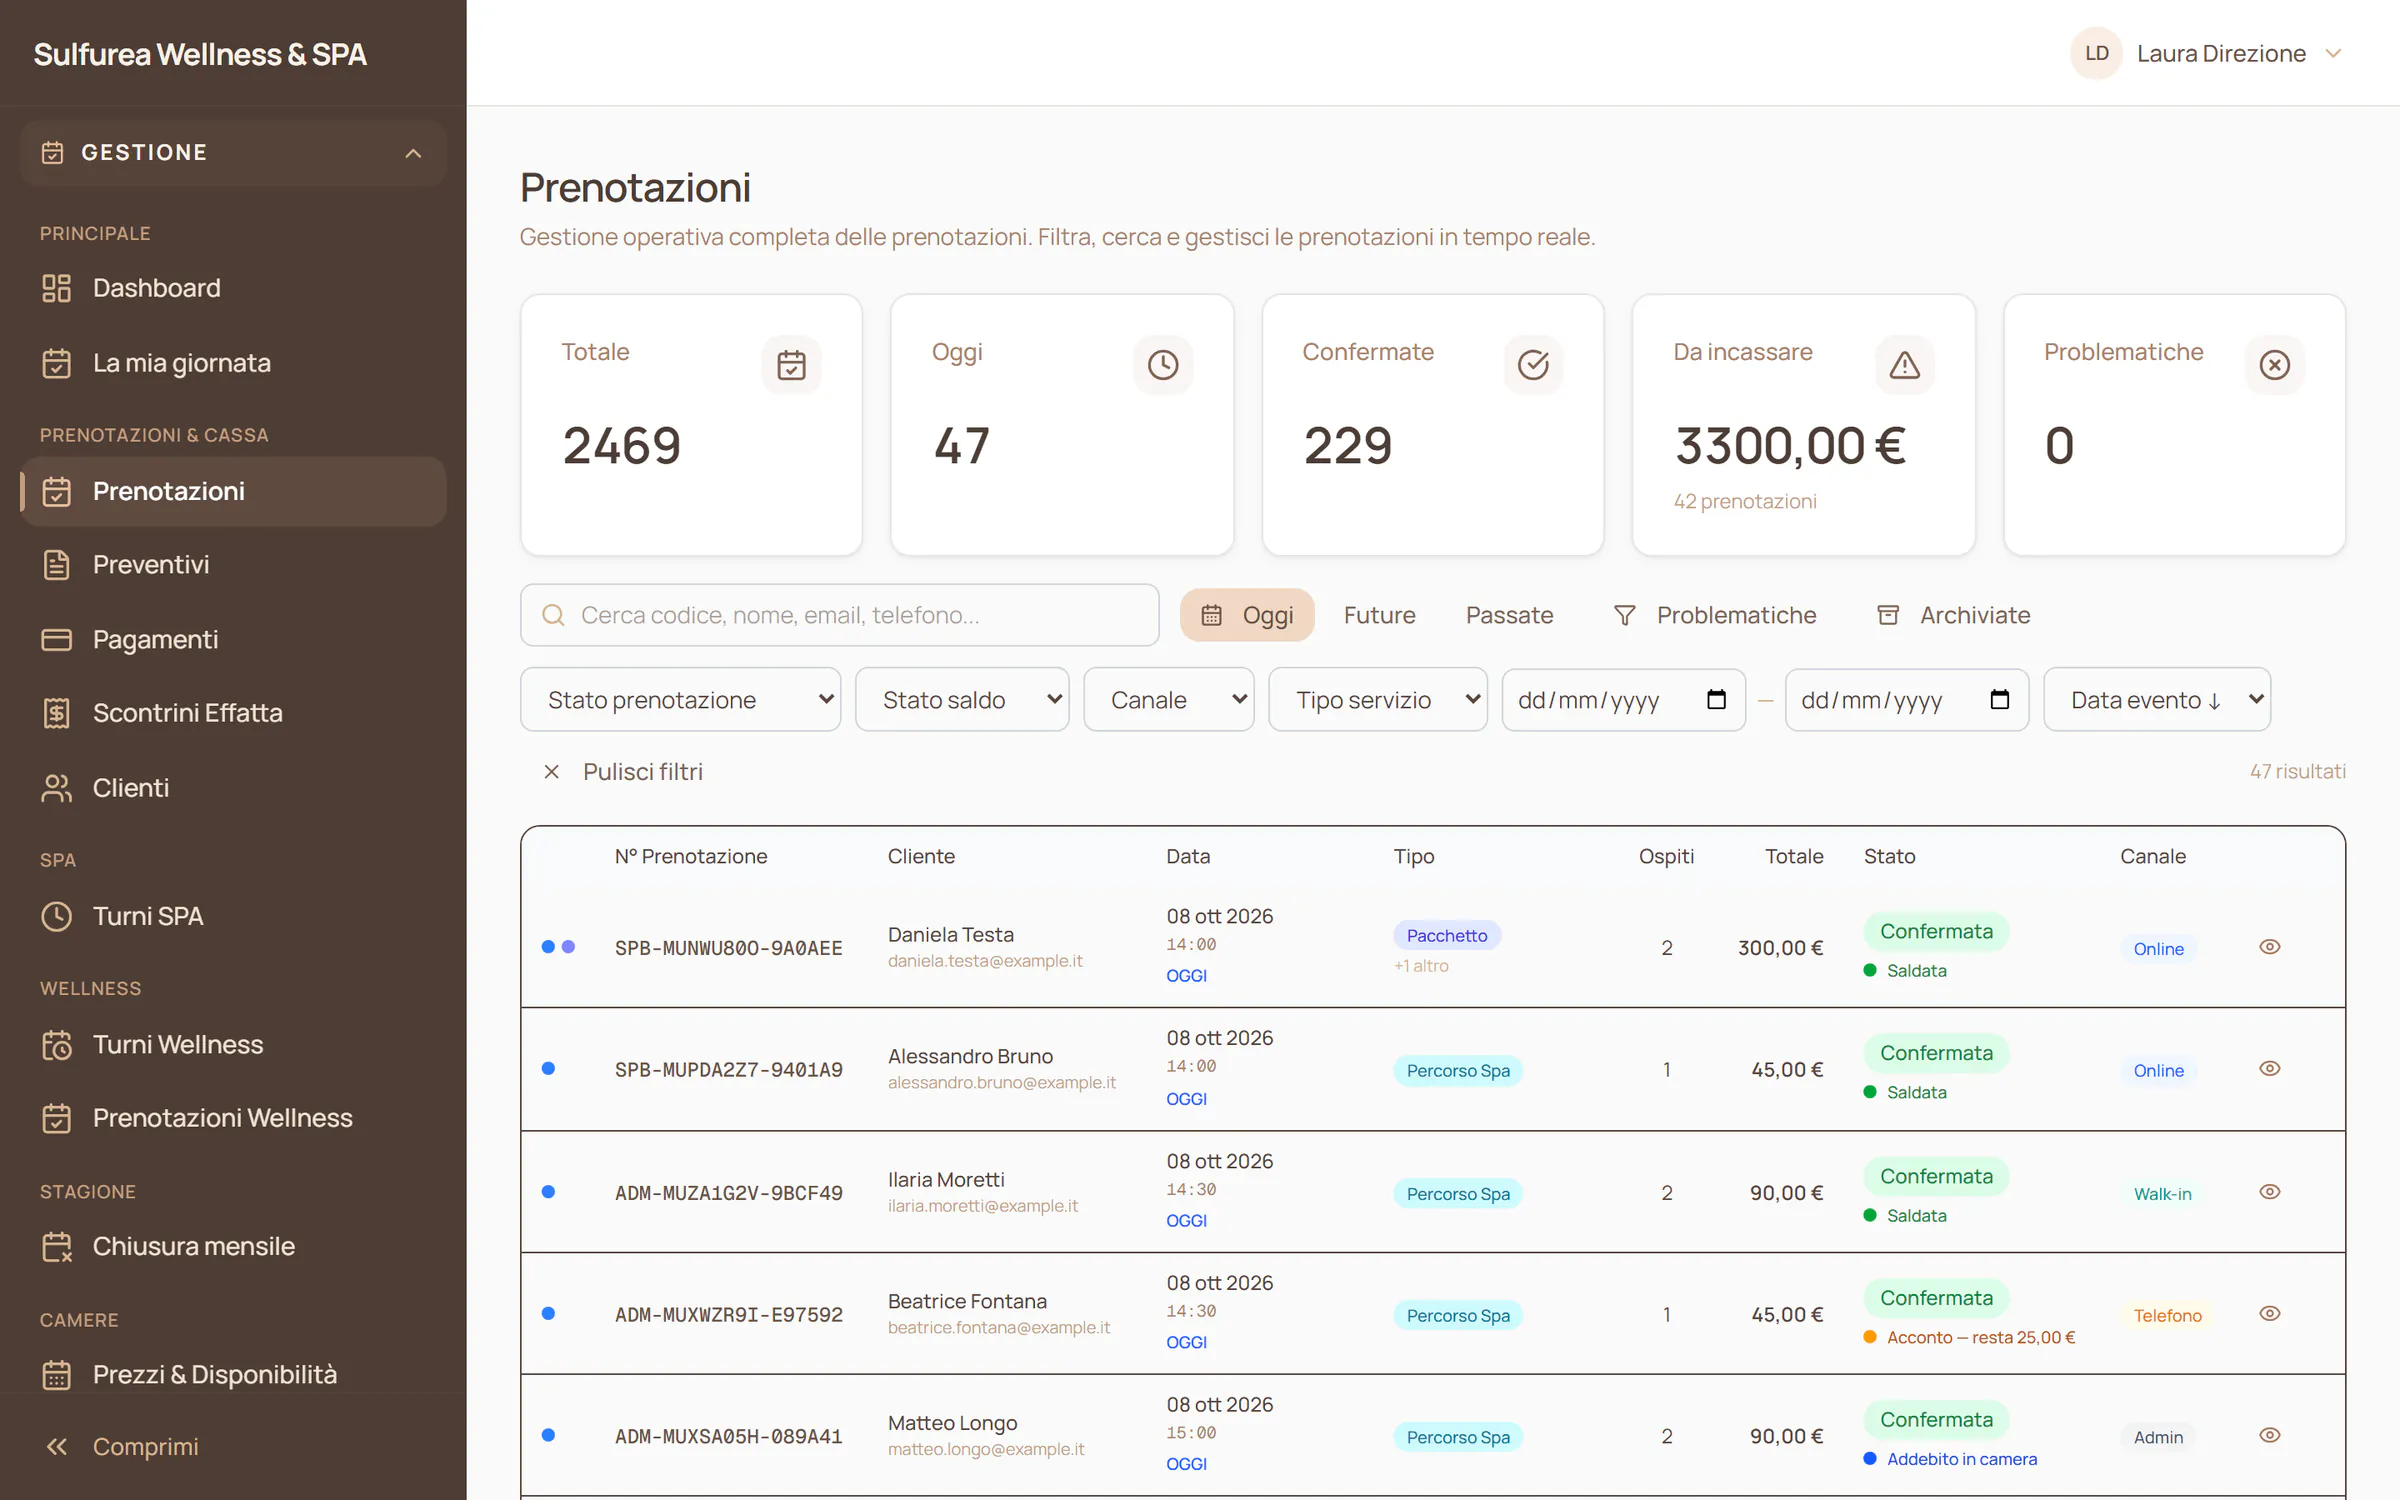Screen dimensions: 2400x1500
Task: Click the clock icon on Oggi card
Action: [x=1162, y=365]
